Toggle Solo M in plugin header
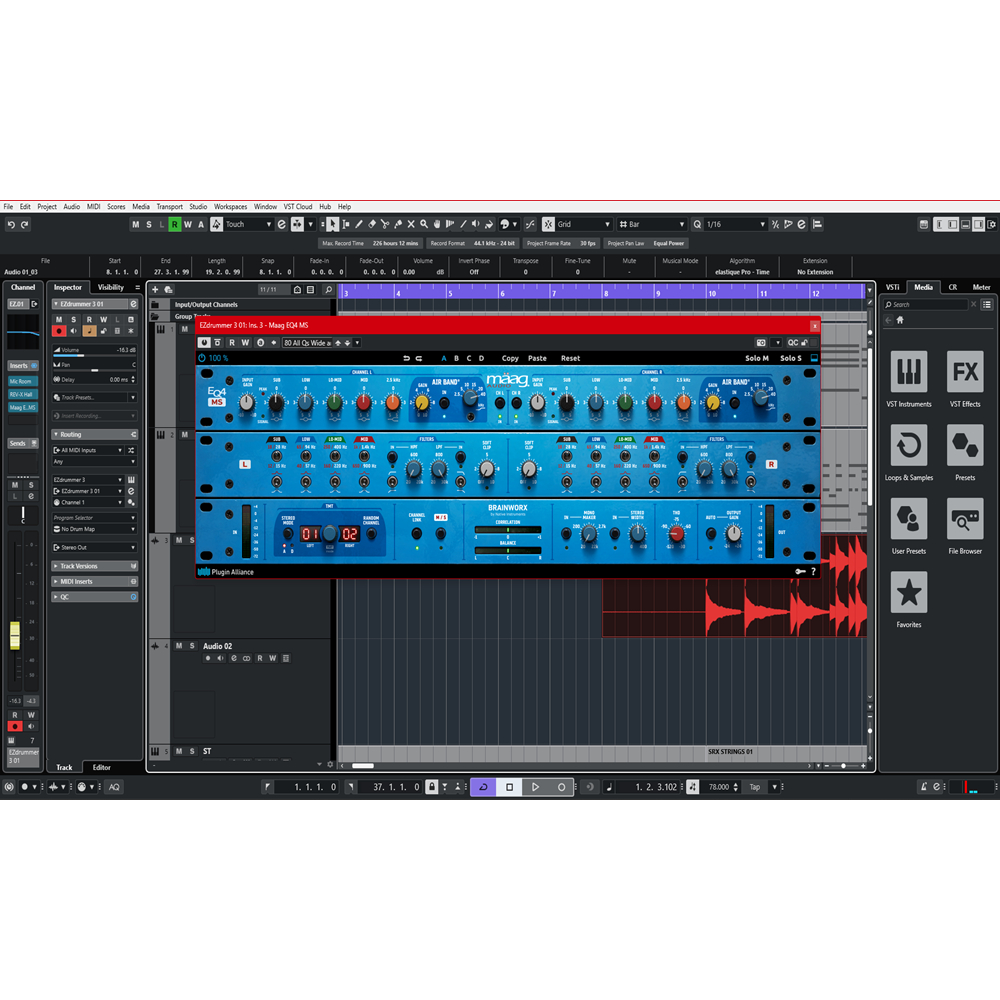Screen dimensions: 1000x1000 (756, 358)
